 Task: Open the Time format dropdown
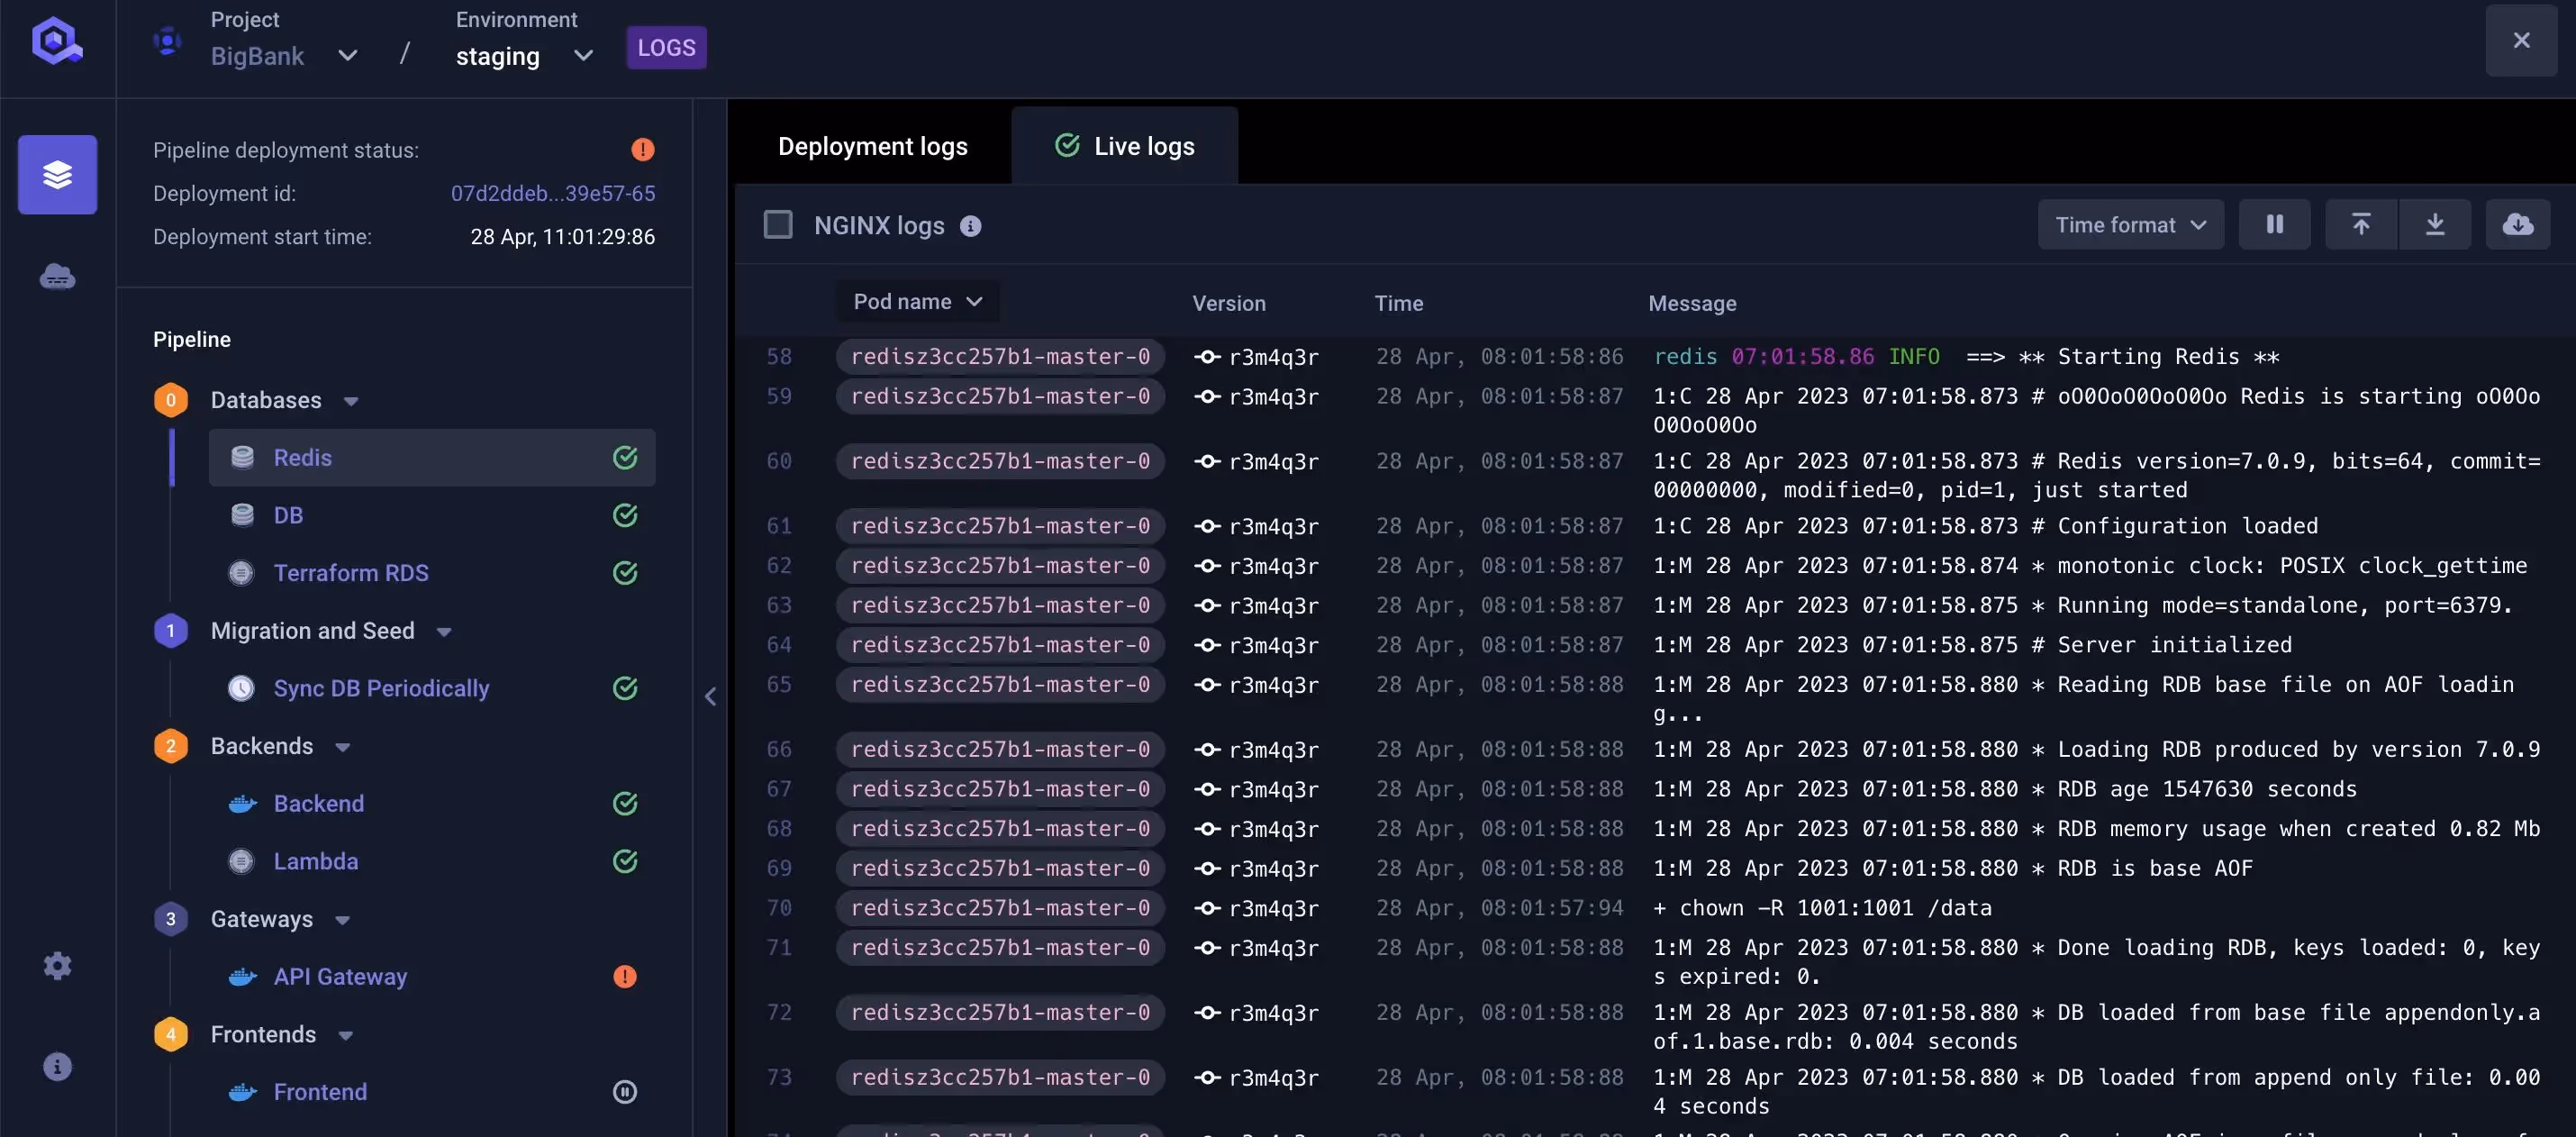[2130, 224]
